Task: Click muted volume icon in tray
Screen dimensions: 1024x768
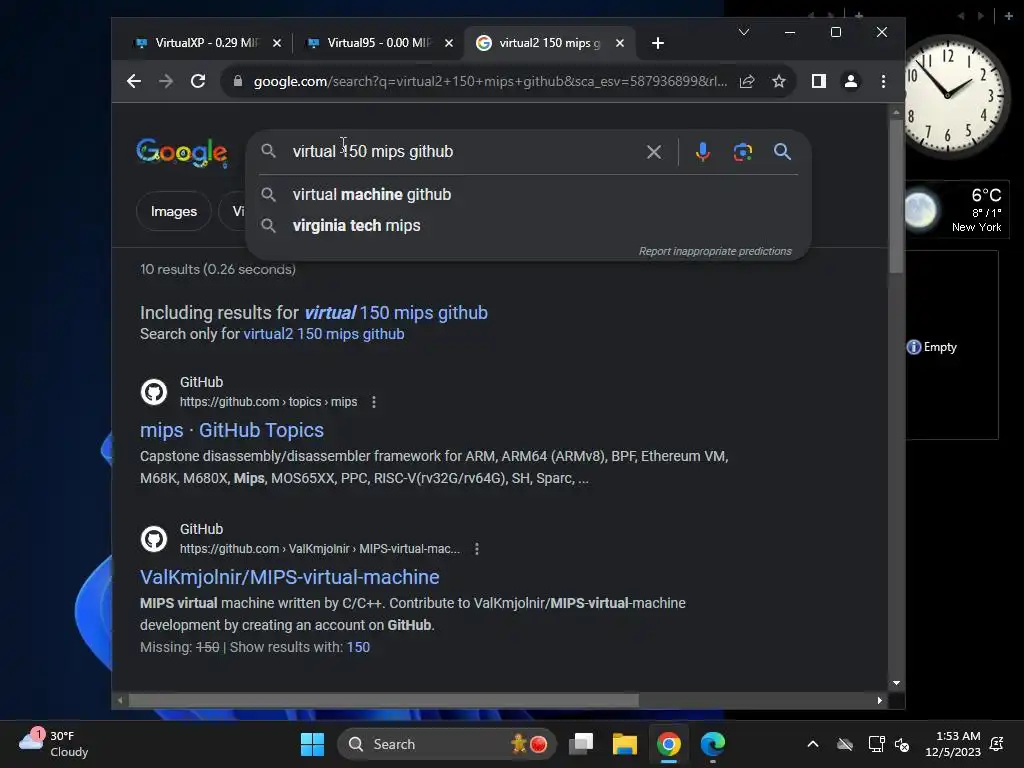Action: pyautogui.click(x=903, y=744)
